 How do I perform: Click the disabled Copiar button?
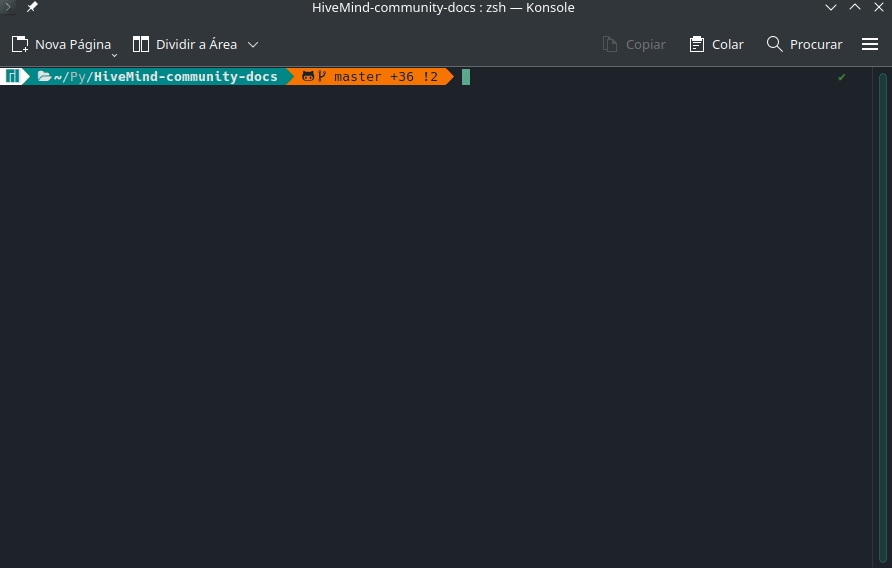(x=634, y=44)
